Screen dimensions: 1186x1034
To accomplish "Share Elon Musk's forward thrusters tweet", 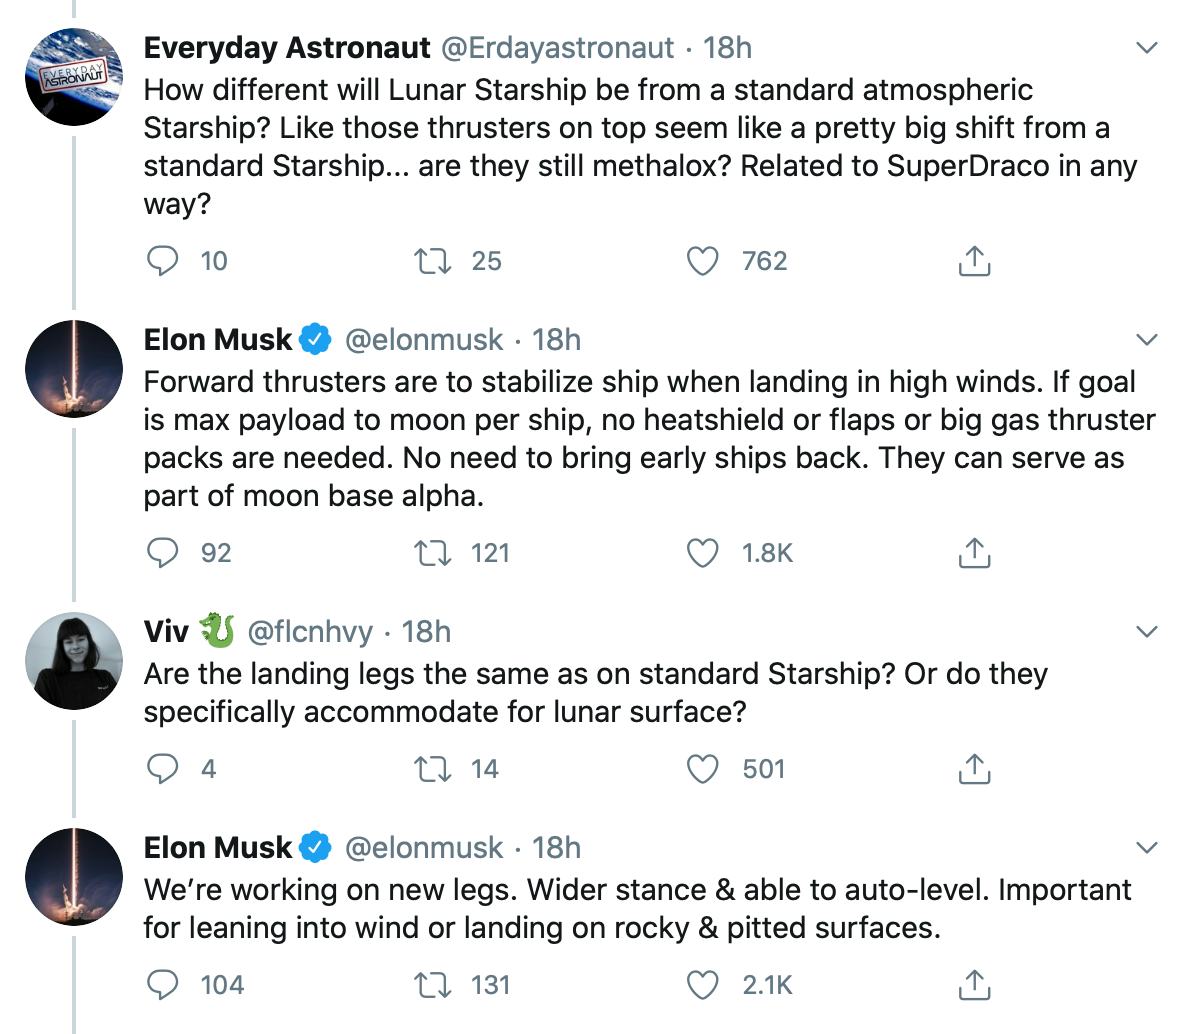I will (x=973, y=552).
